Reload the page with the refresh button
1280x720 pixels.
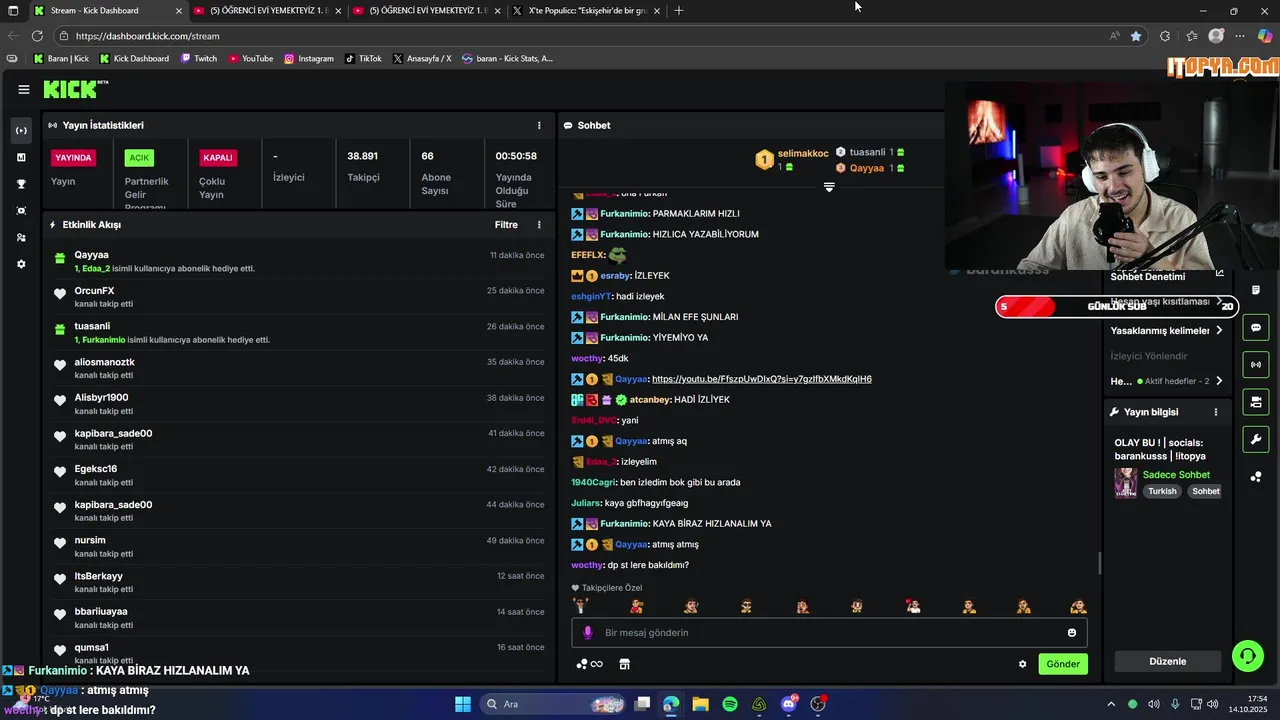37,36
